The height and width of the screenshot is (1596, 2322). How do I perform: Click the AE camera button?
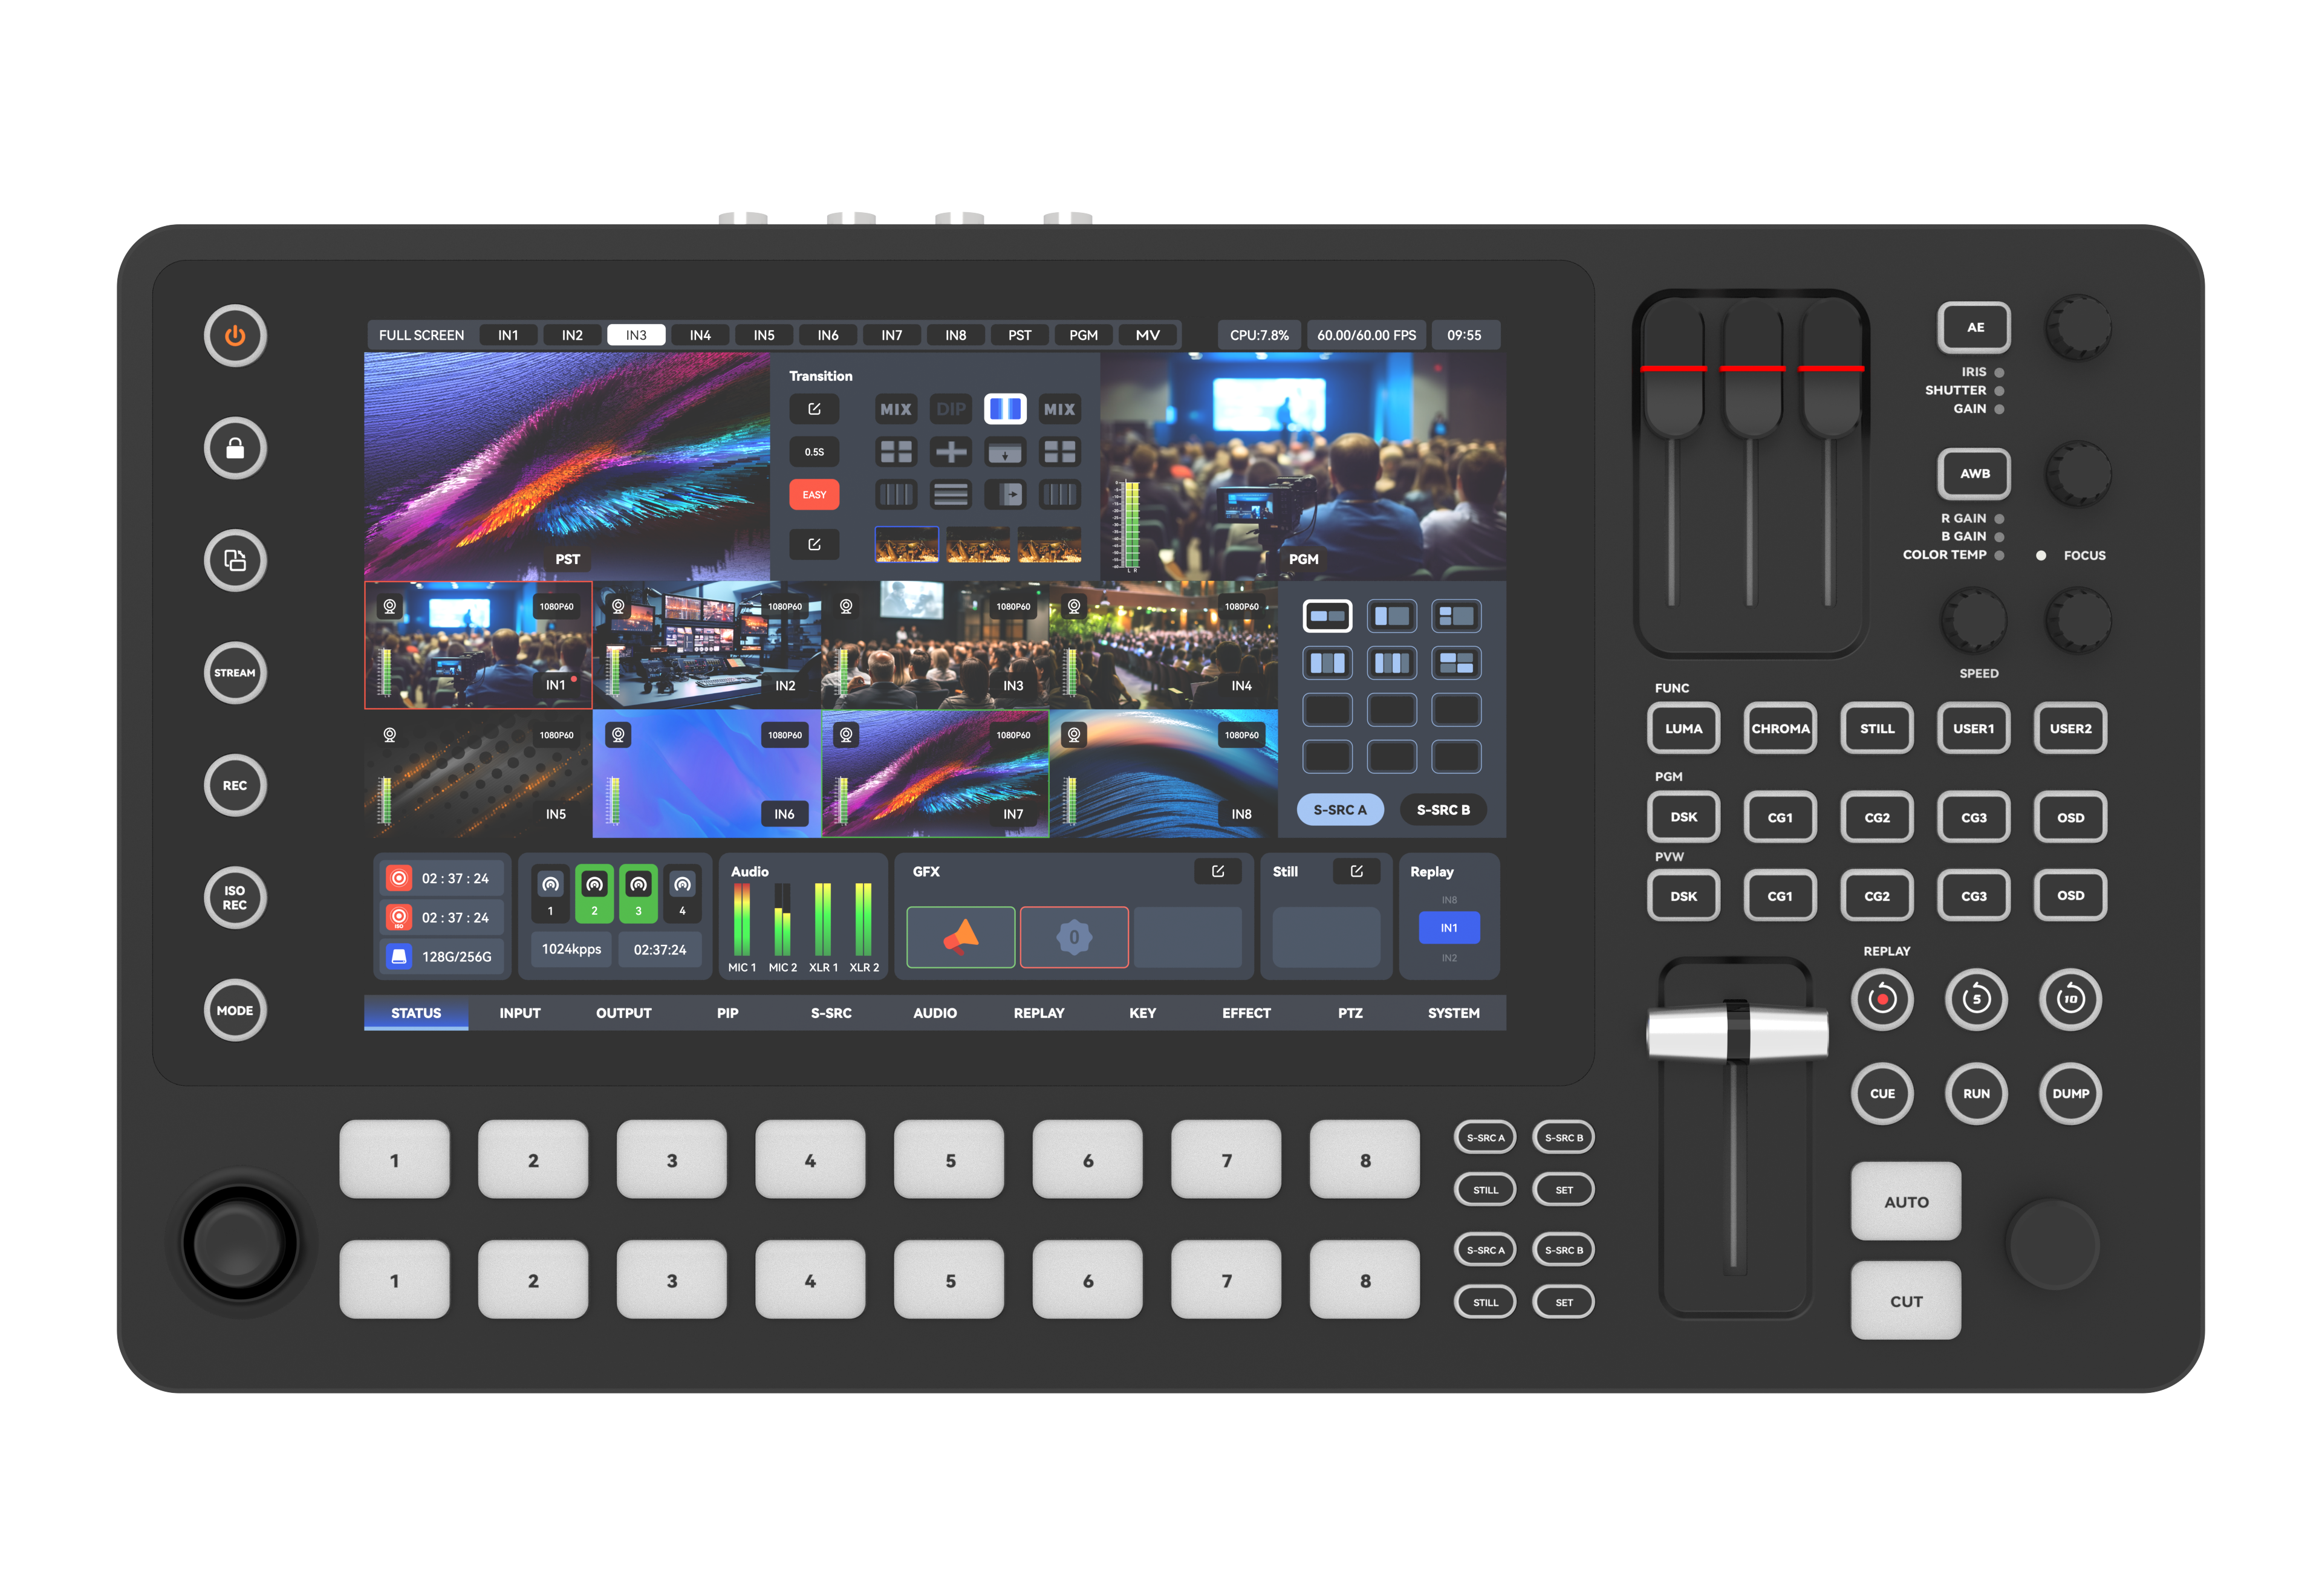point(1975,327)
